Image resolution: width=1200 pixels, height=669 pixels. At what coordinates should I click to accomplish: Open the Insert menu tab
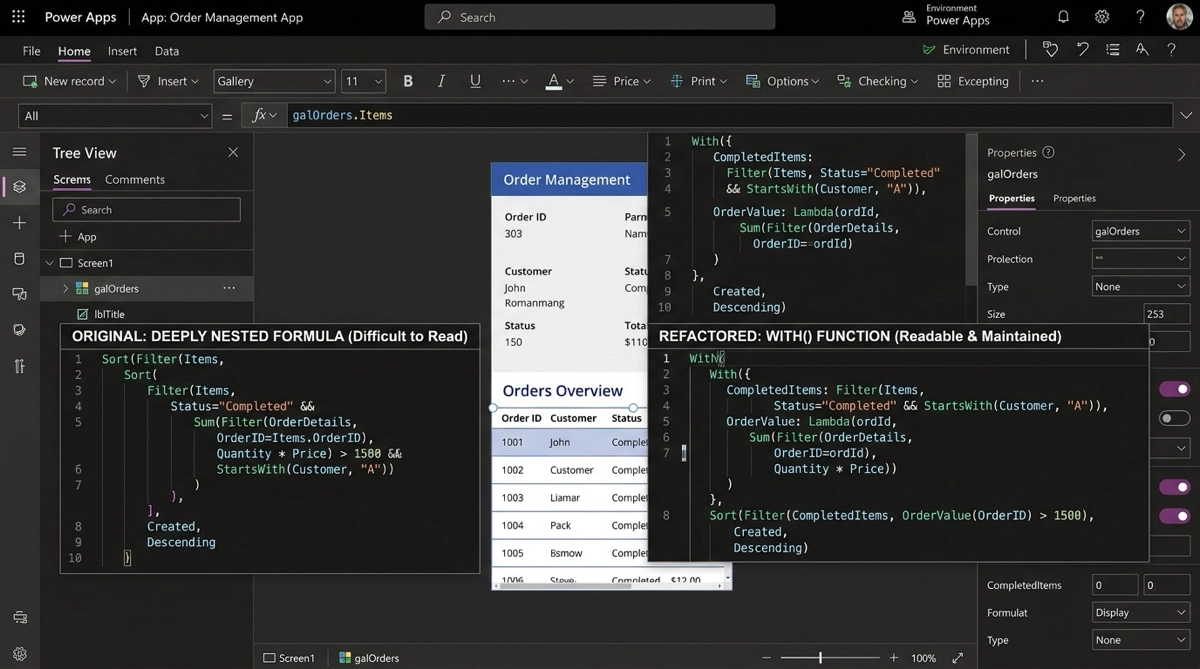coord(122,51)
